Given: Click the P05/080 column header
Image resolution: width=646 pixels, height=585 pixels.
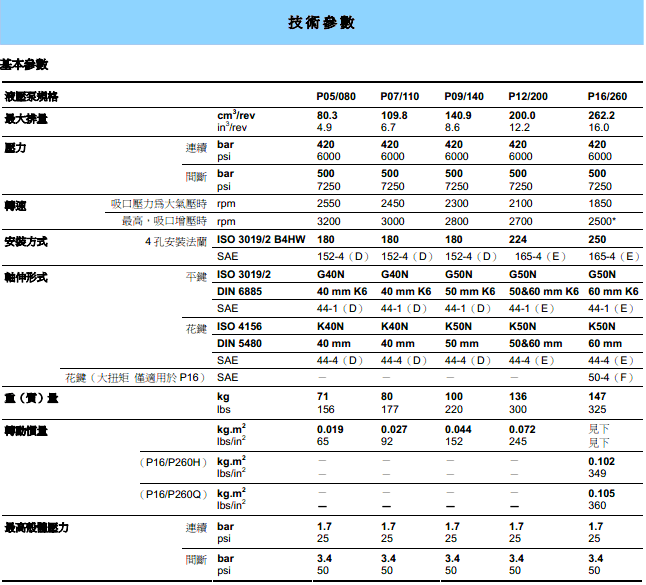Looking at the screenshot, I should pos(336,97).
